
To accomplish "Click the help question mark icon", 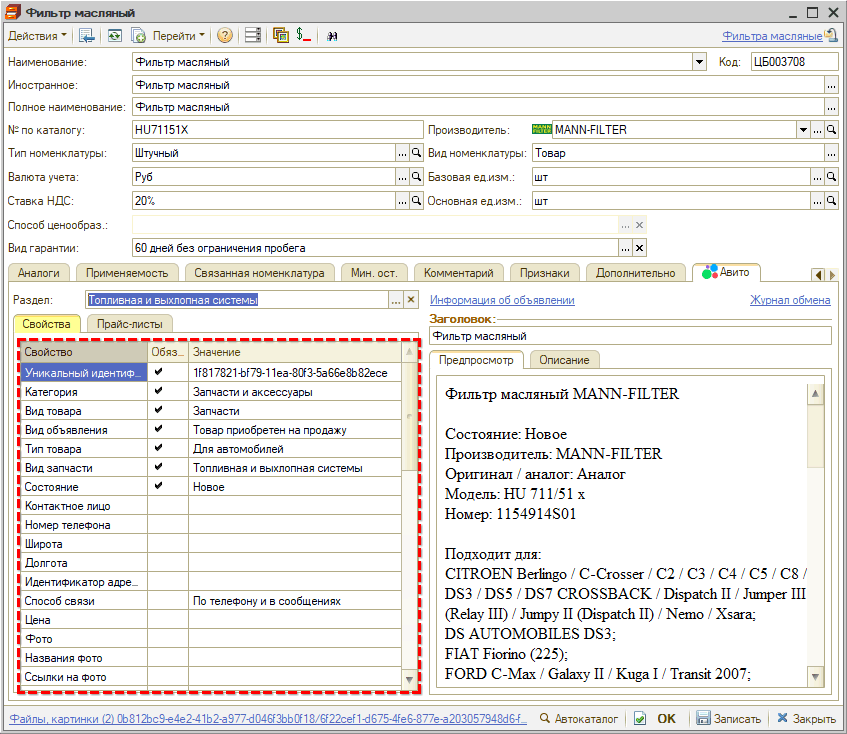I will (224, 35).
